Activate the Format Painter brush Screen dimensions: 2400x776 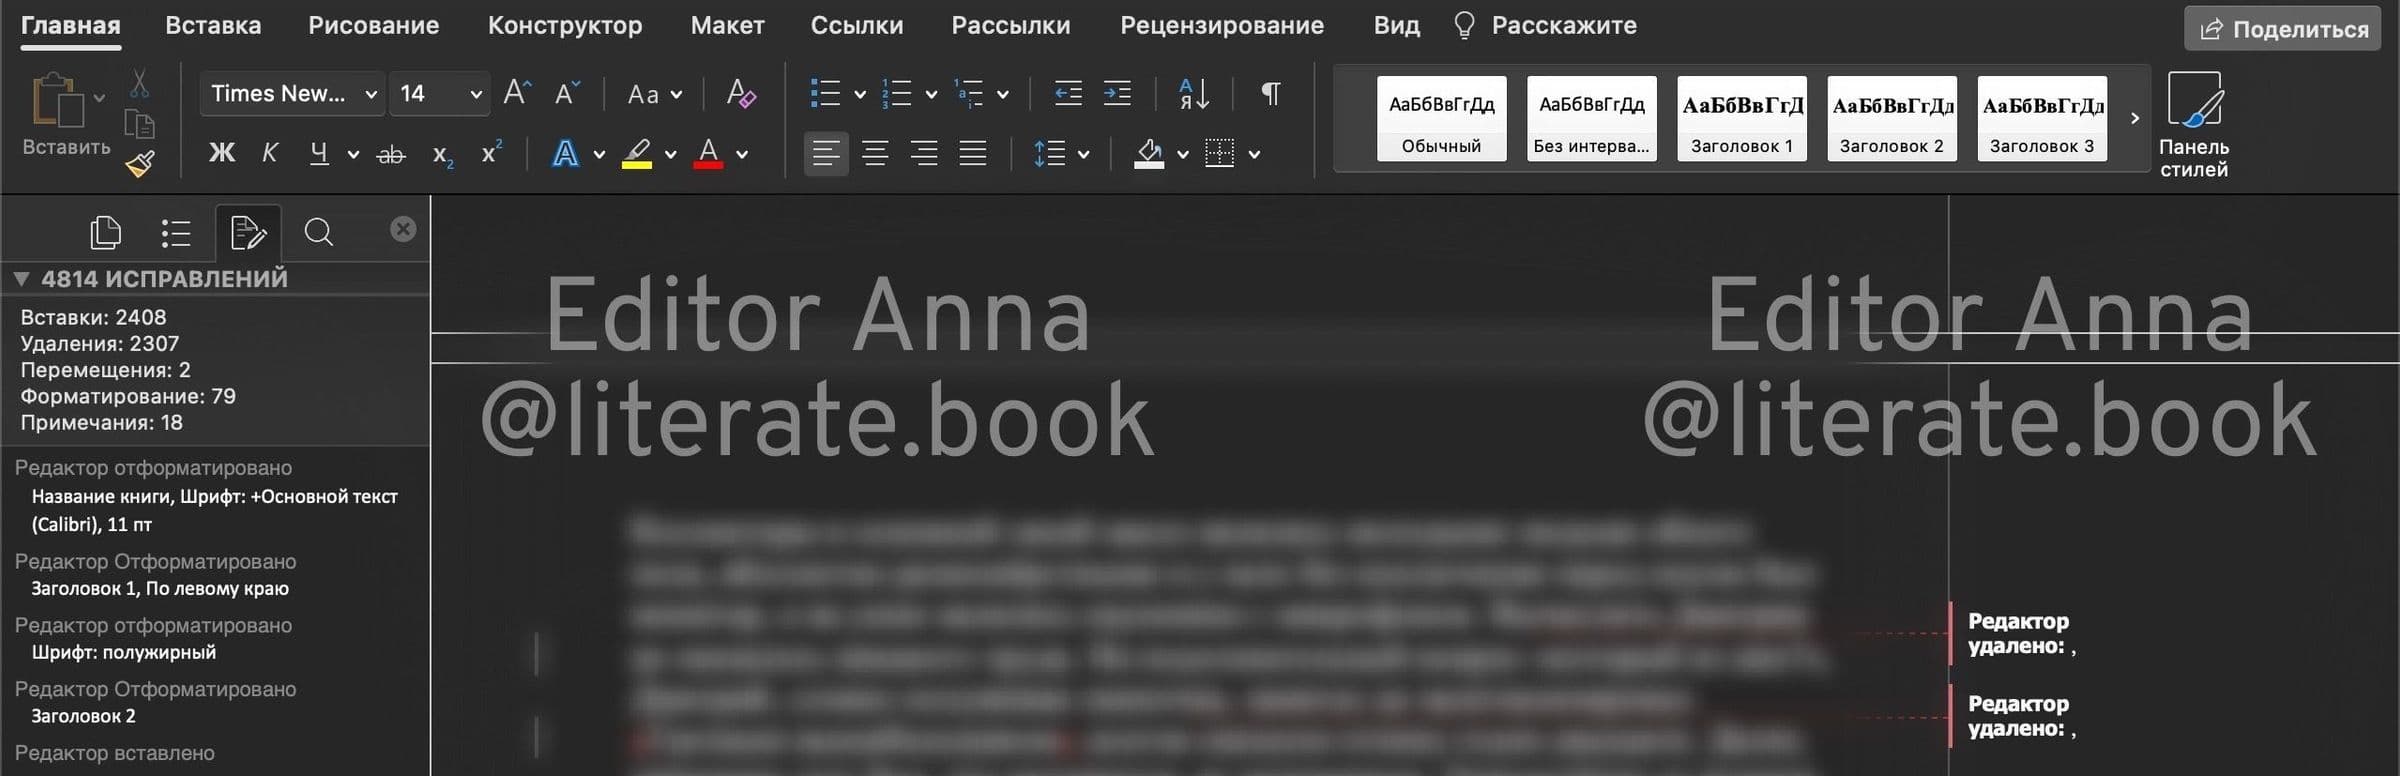pyautogui.click(x=140, y=163)
